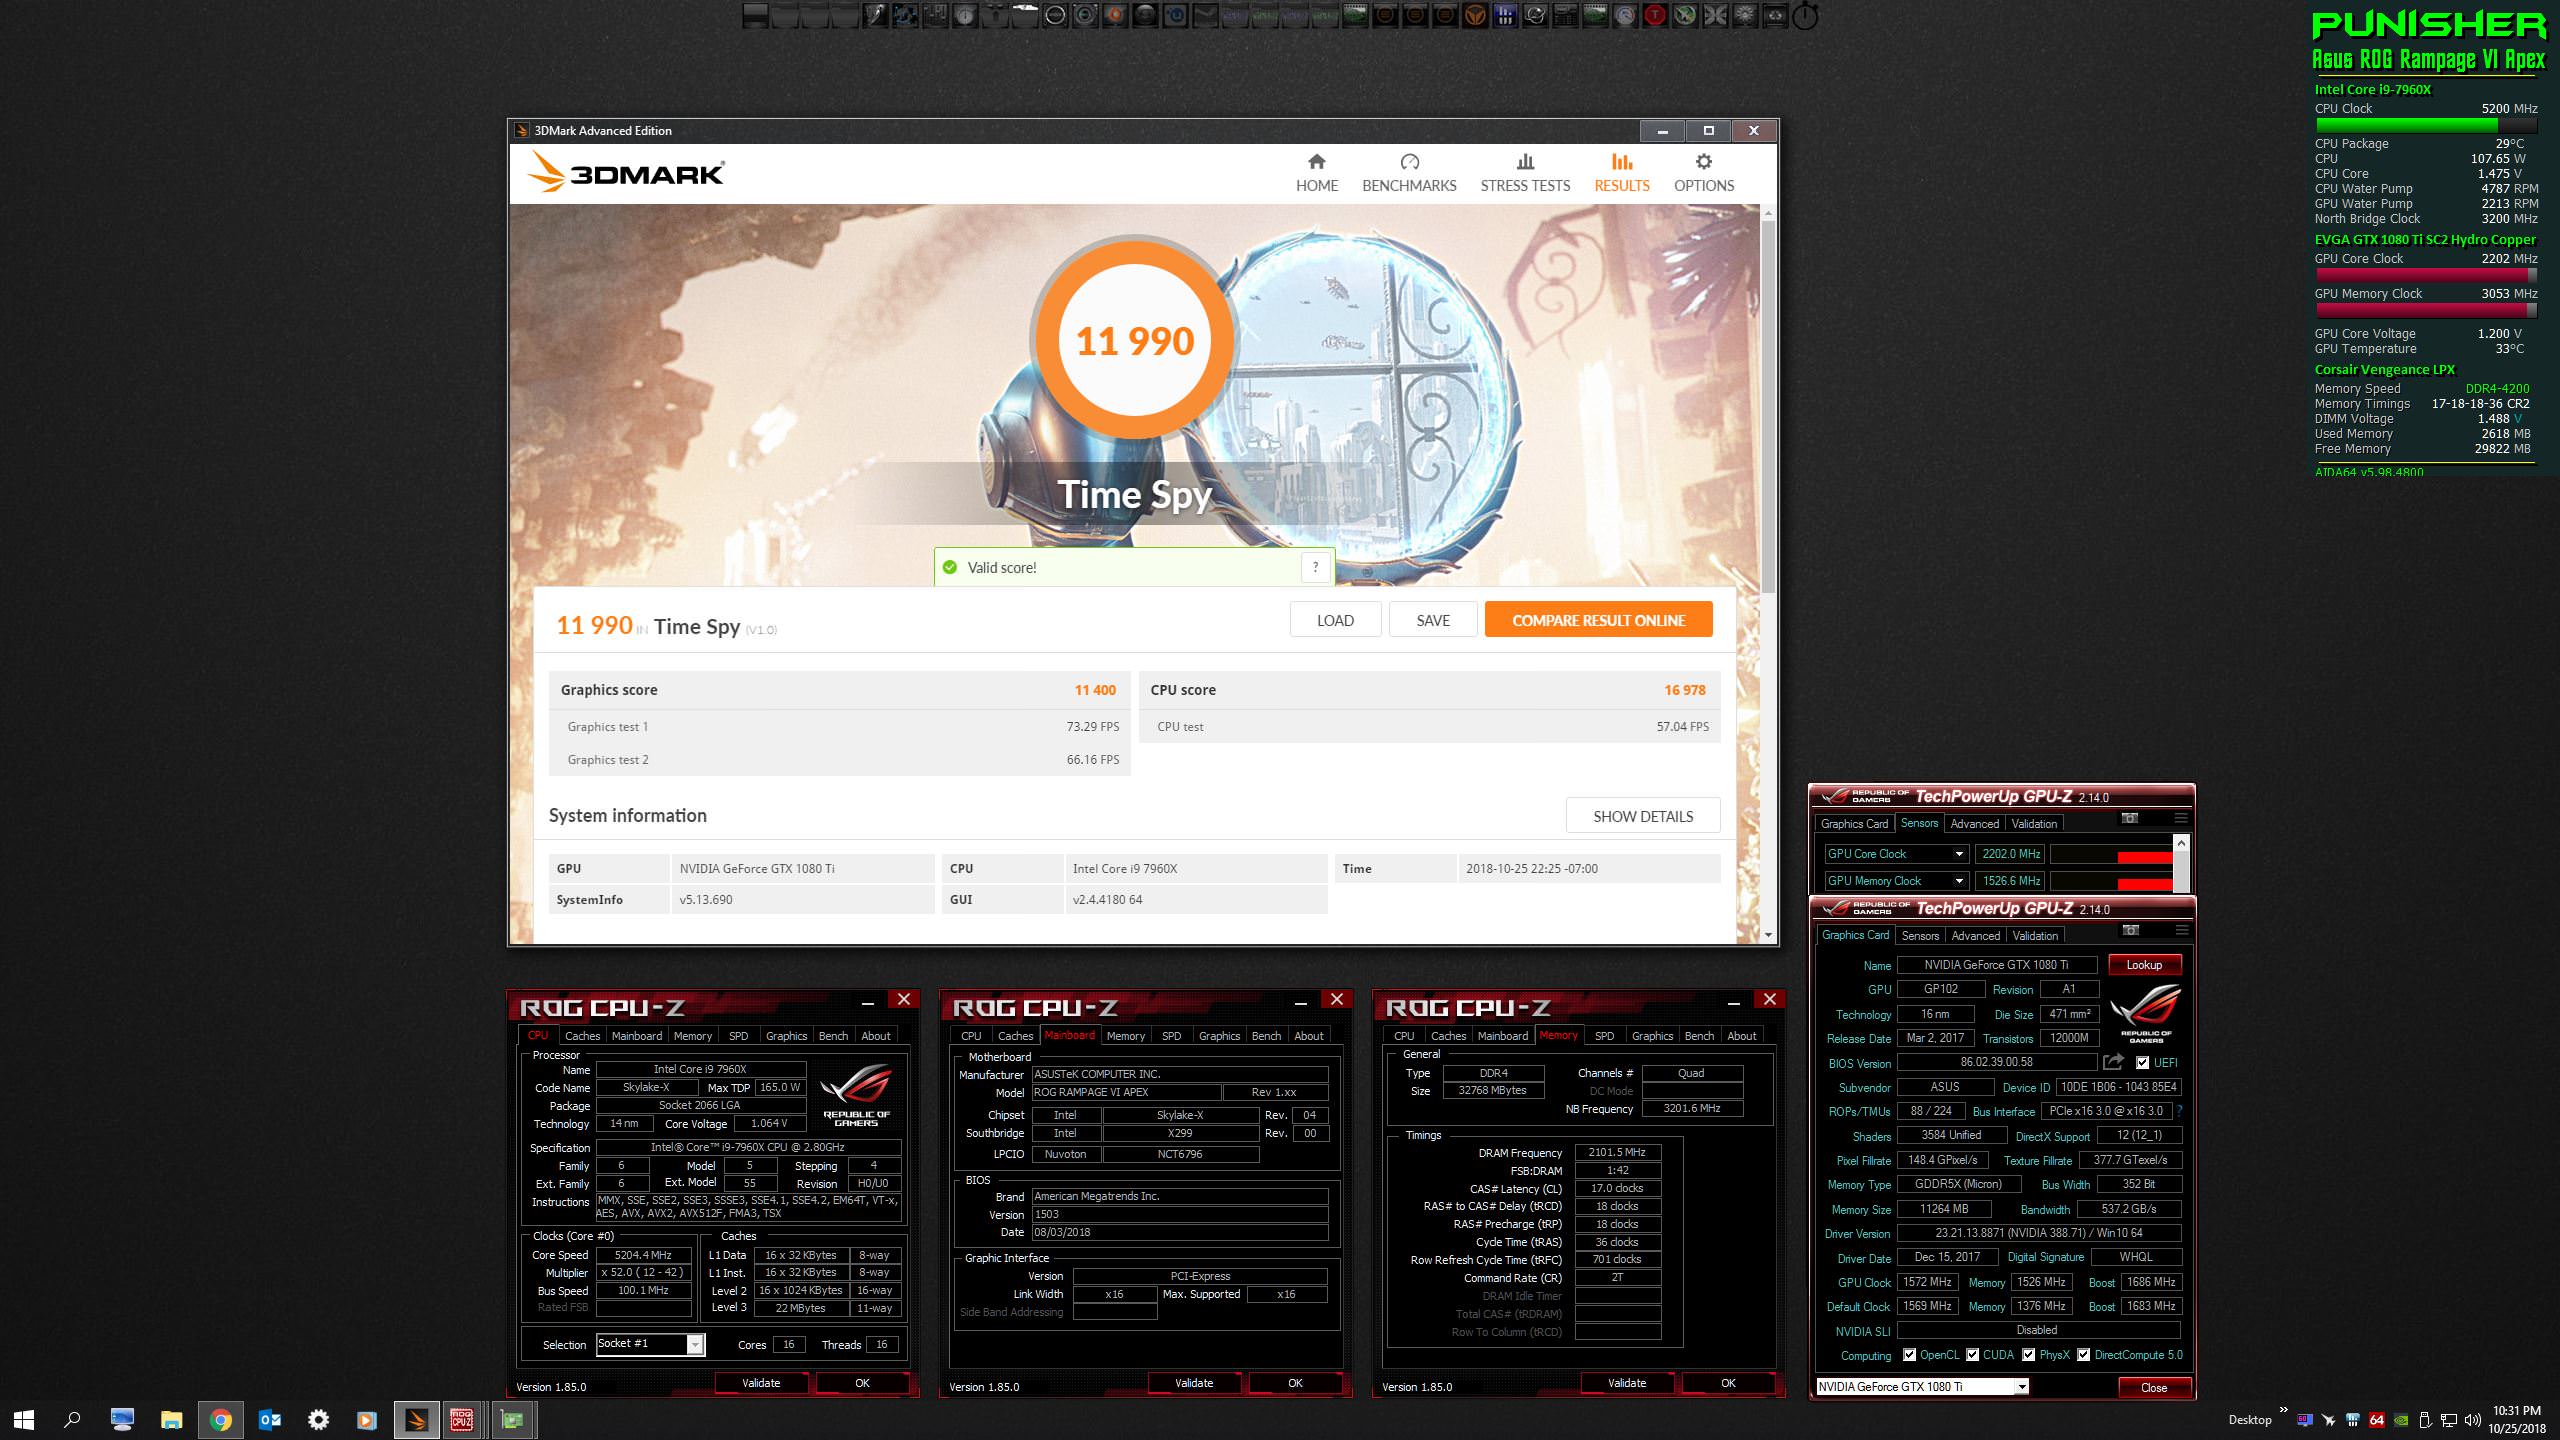Toggle the CUDA checkbox
The height and width of the screenshot is (1440, 2560).
click(x=1973, y=1355)
